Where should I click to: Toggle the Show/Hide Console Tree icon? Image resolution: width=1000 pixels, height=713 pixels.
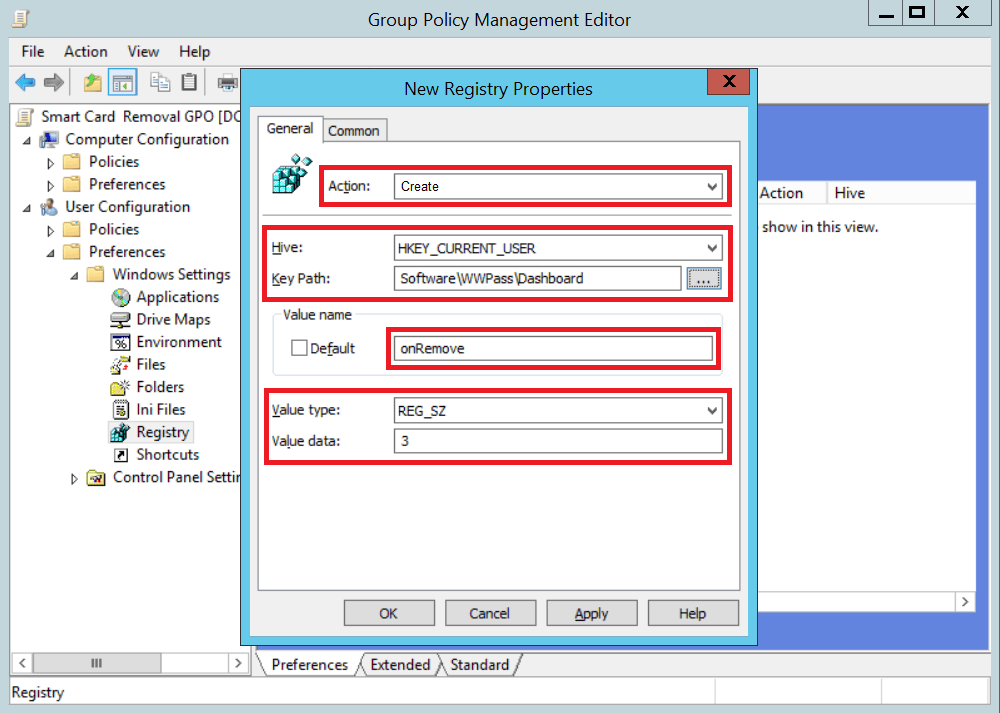coord(122,82)
